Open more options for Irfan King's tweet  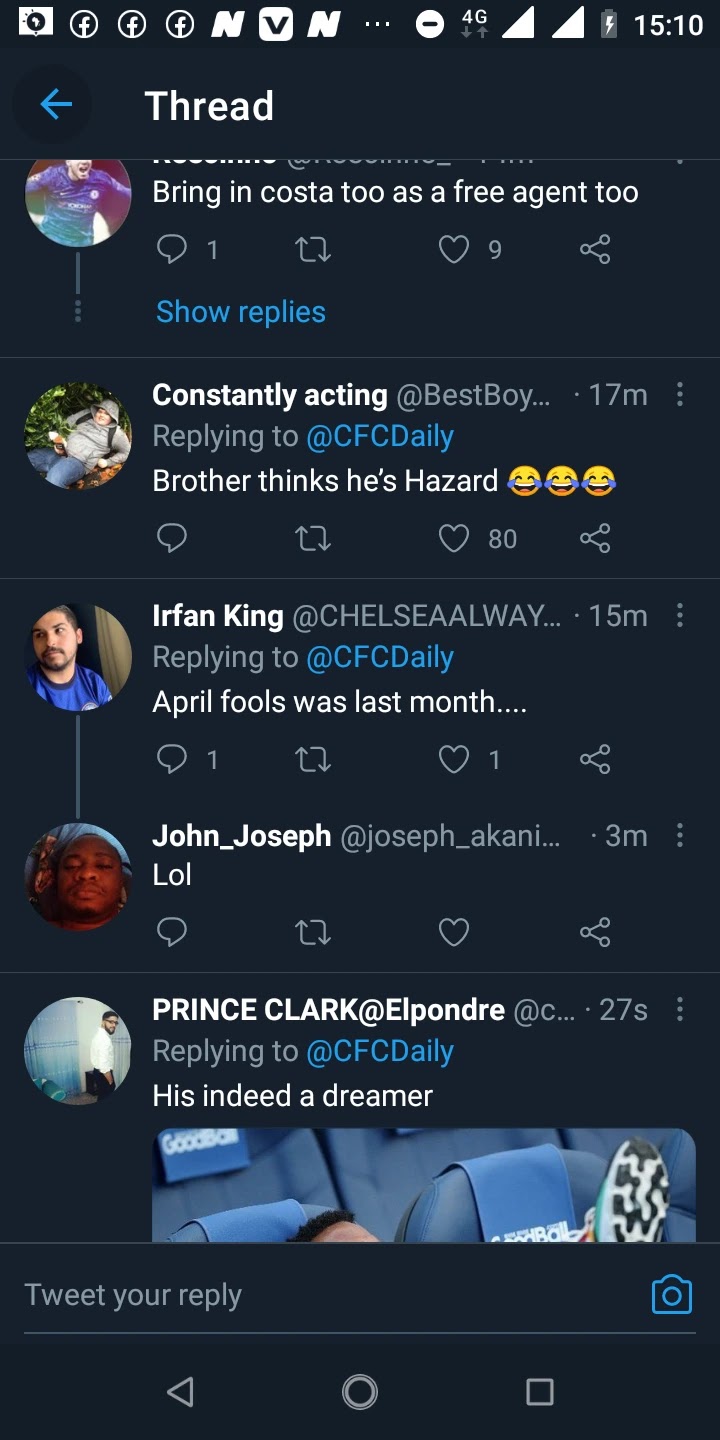[680, 616]
